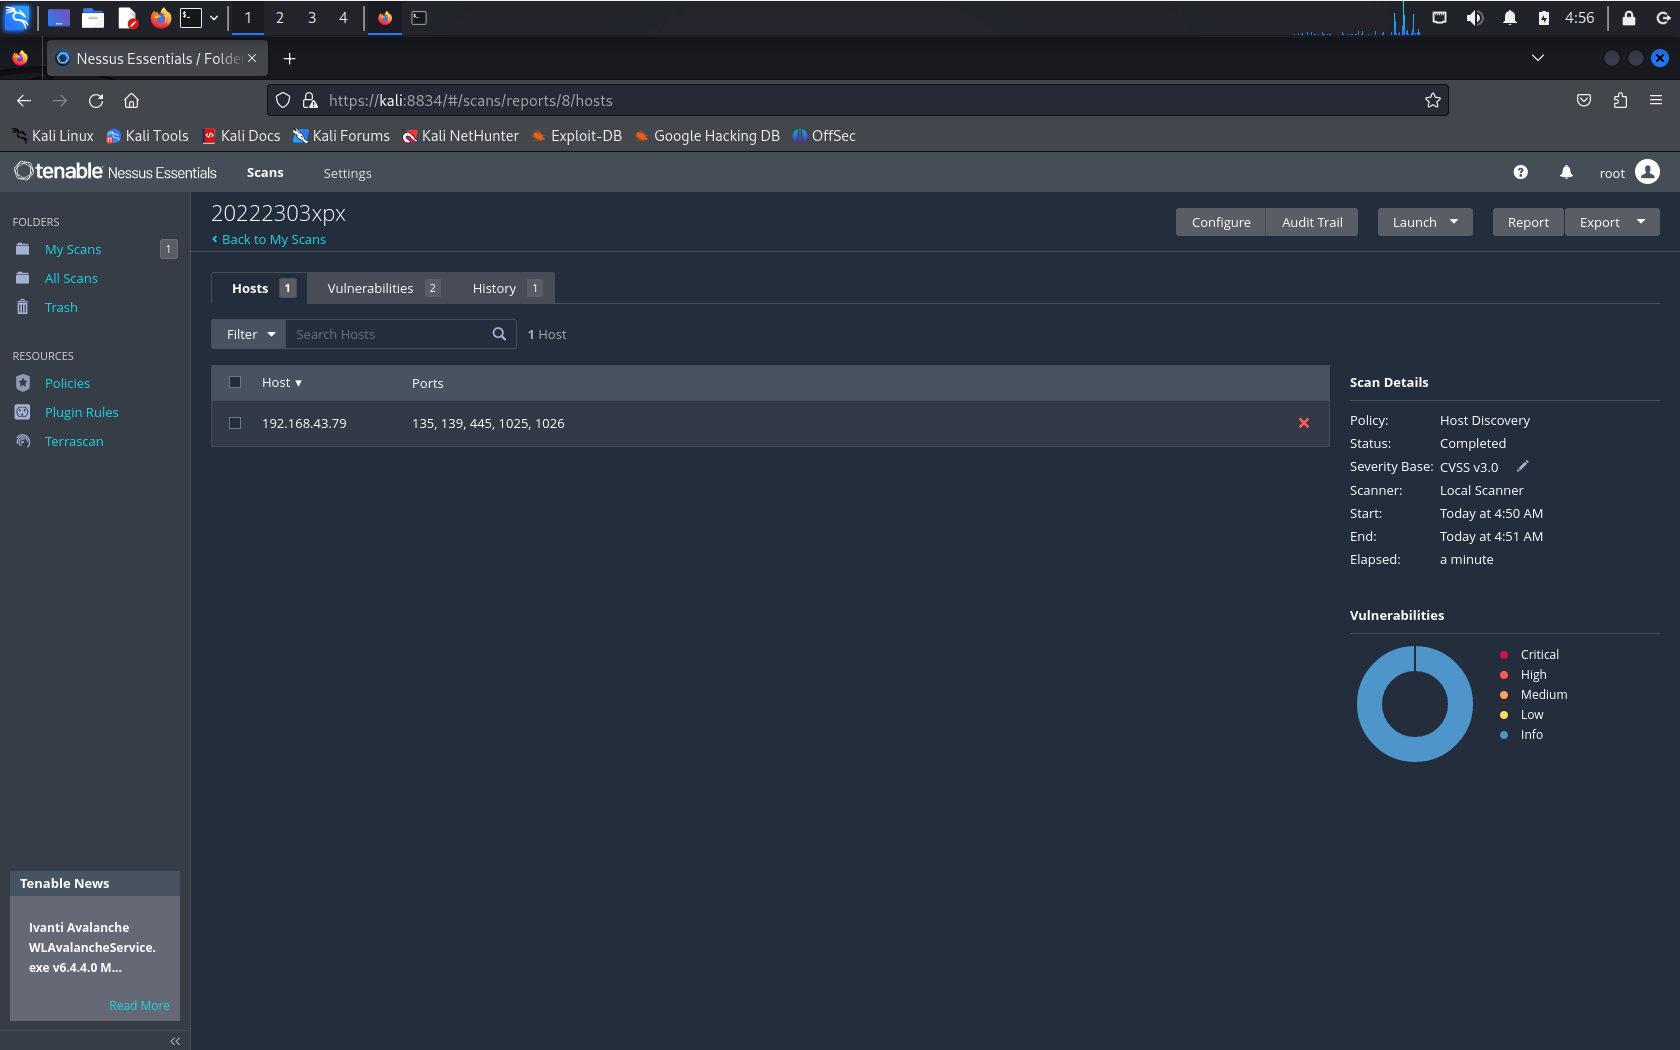Switch to the Vulnerabilities tab
Viewport: 1680px width, 1050px height.
point(382,288)
